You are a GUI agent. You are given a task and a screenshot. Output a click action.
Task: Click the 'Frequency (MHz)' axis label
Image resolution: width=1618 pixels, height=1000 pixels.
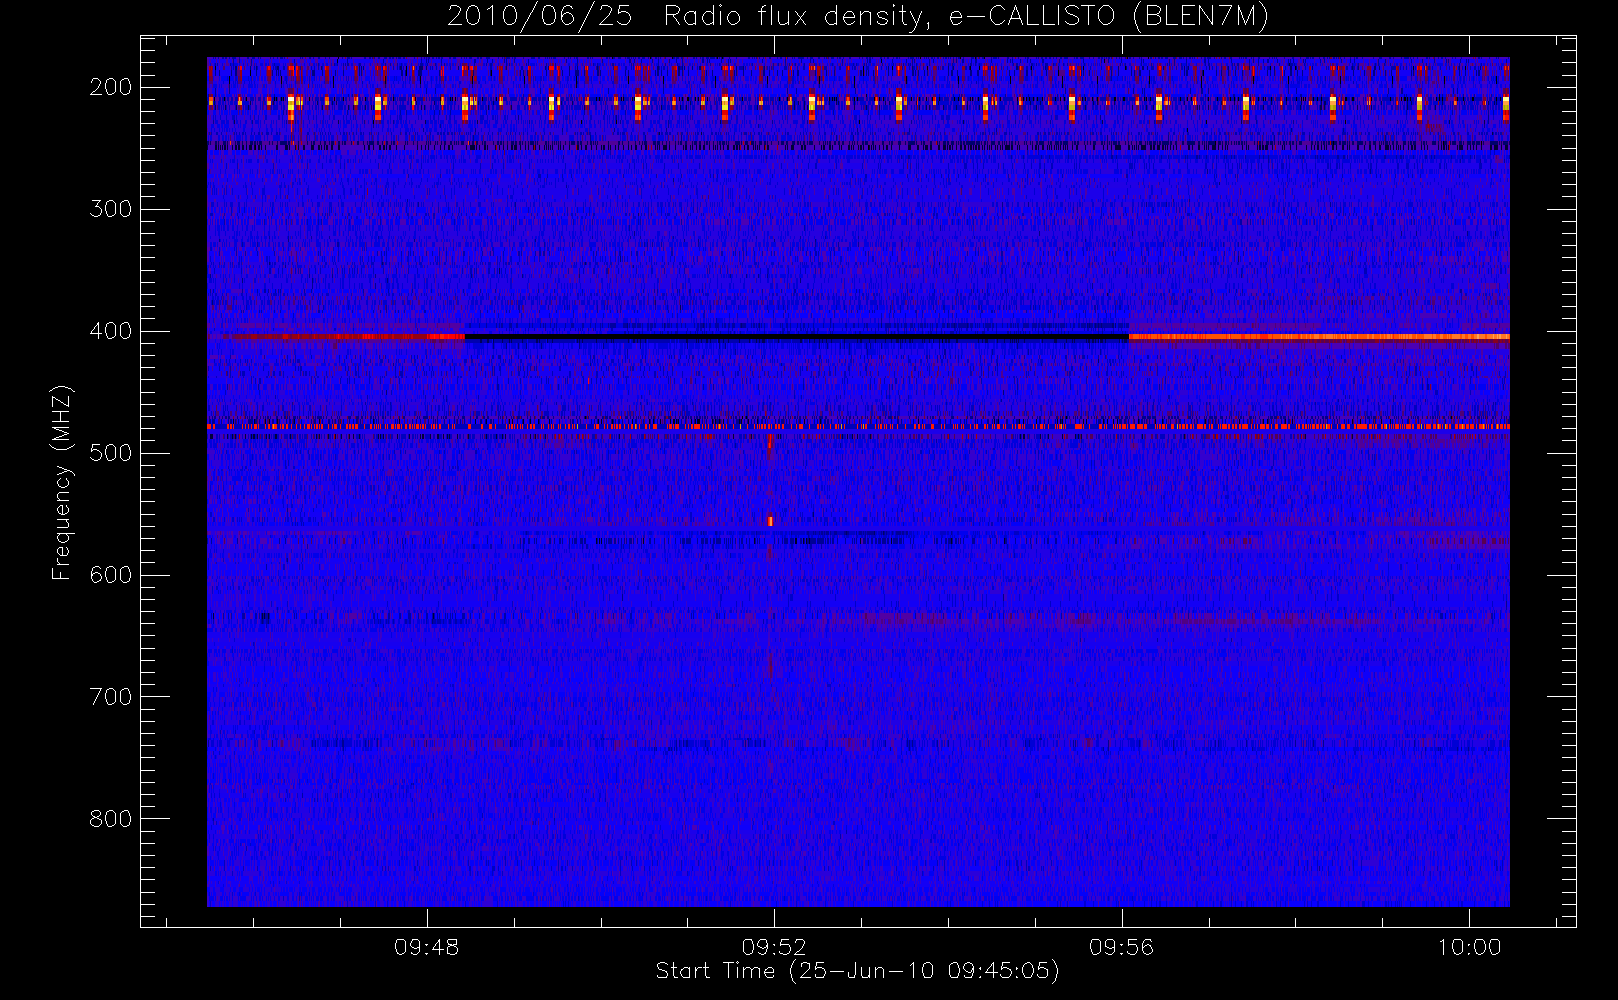[62, 482]
